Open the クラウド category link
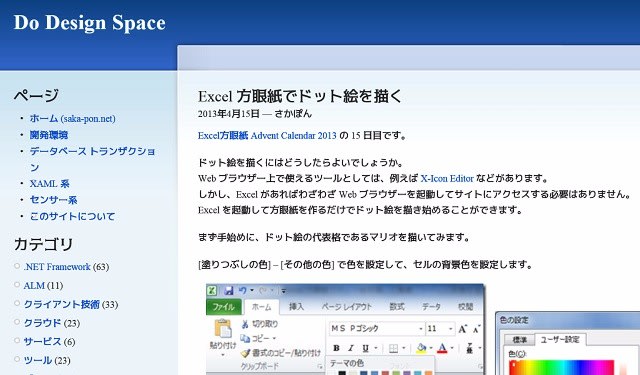Image resolution: width=640 pixels, height=375 pixels. (42, 323)
